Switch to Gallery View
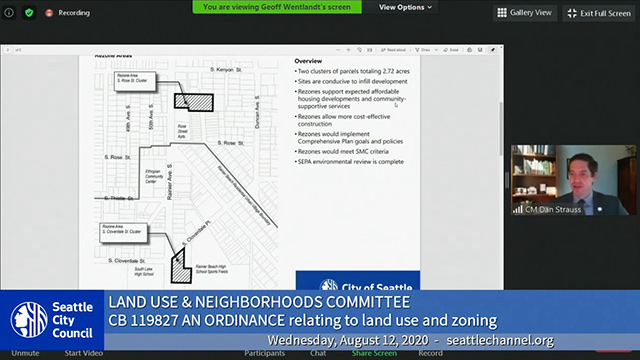Screen dimensions: 640x360 point(524,13)
